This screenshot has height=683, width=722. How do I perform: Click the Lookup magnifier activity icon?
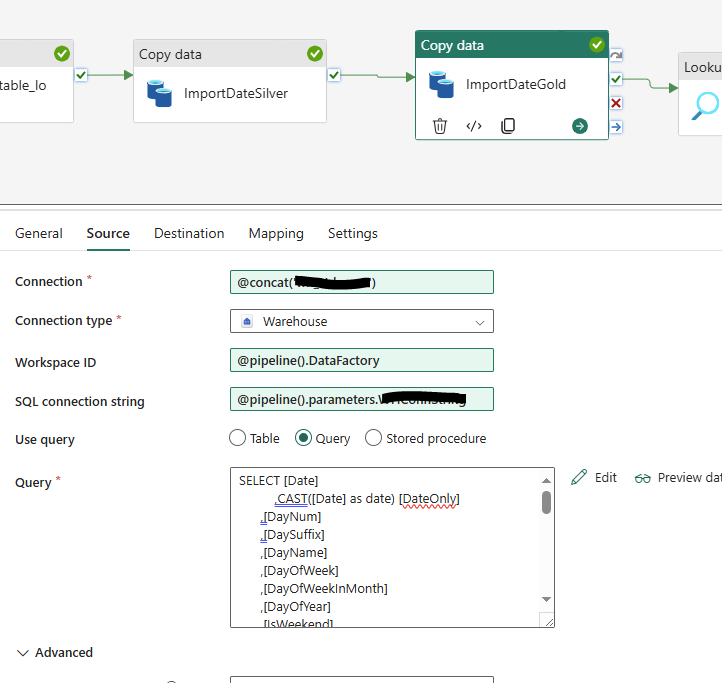705,106
